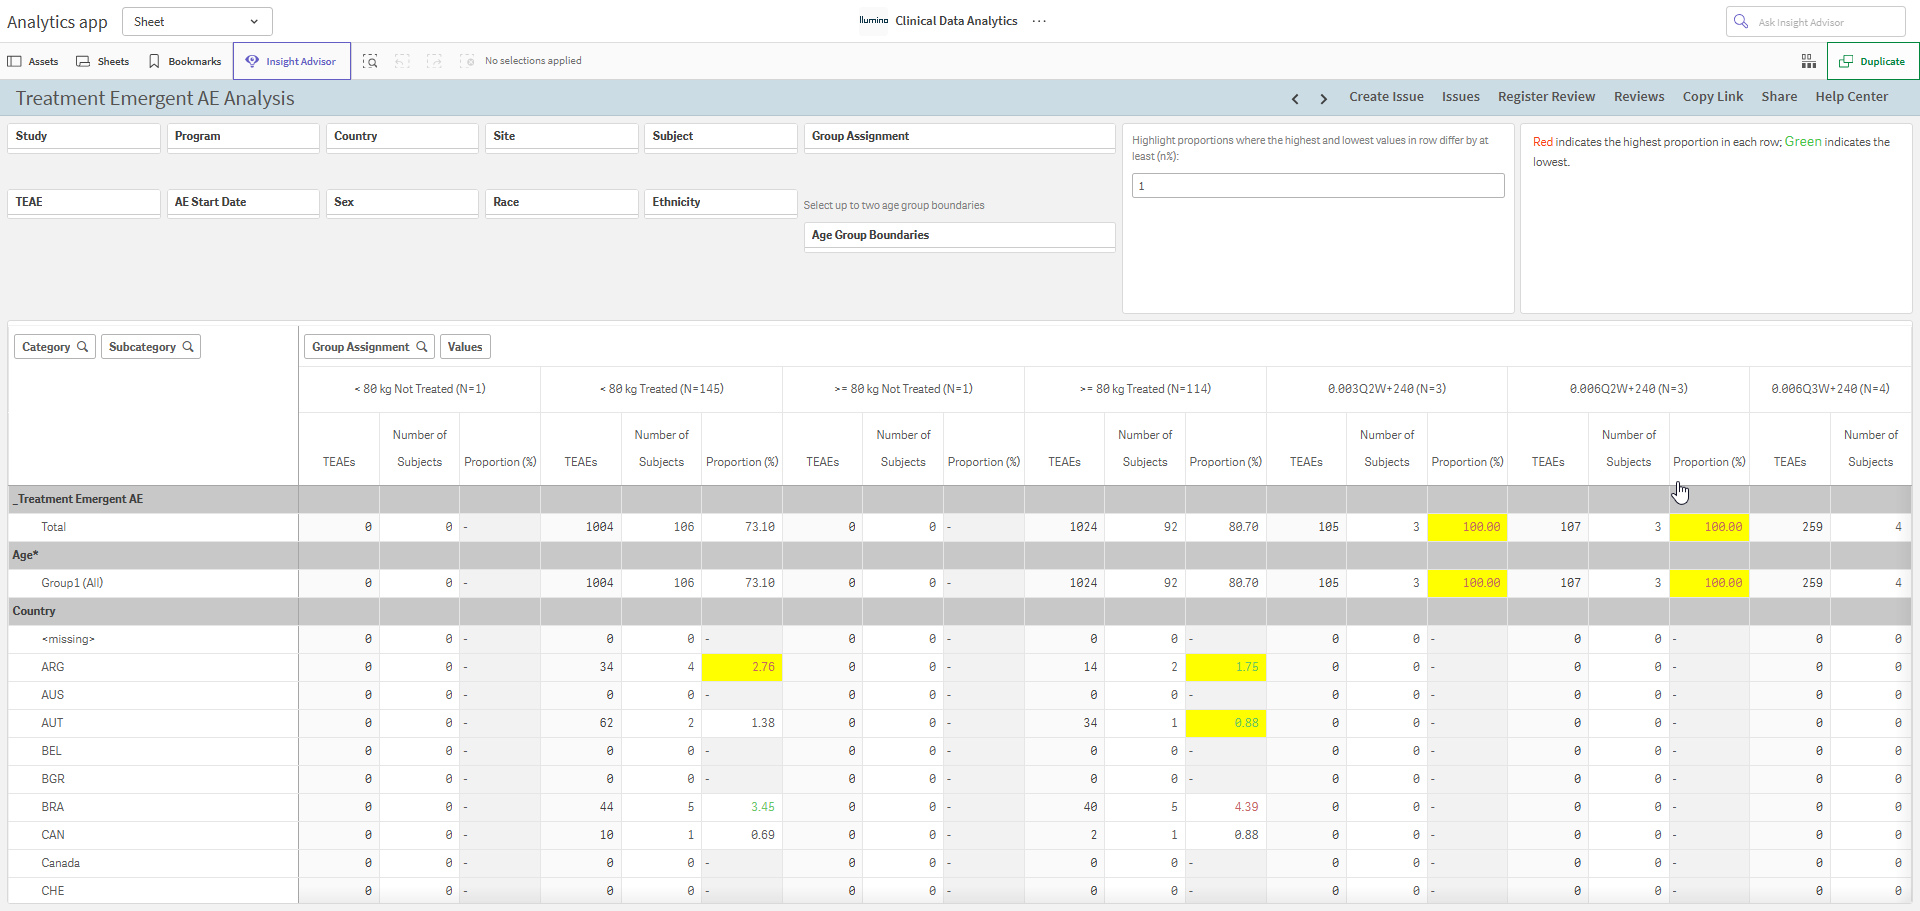Image resolution: width=1920 pixels, height=911 pixels.
Task: Select the BRA country row
Action: coord(153,807)
